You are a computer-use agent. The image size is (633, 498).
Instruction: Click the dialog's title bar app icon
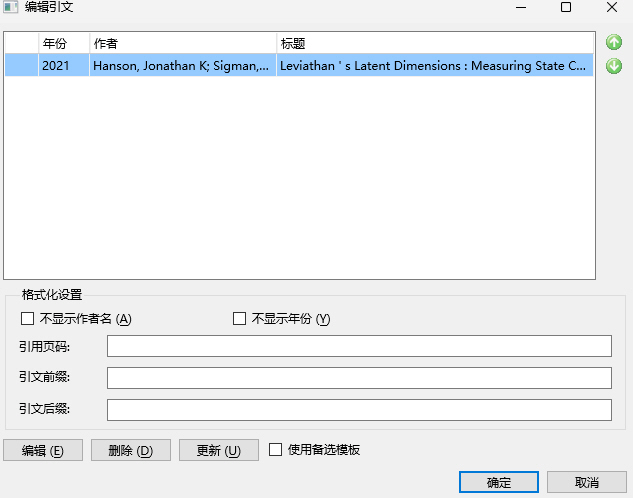pos(11,8)
